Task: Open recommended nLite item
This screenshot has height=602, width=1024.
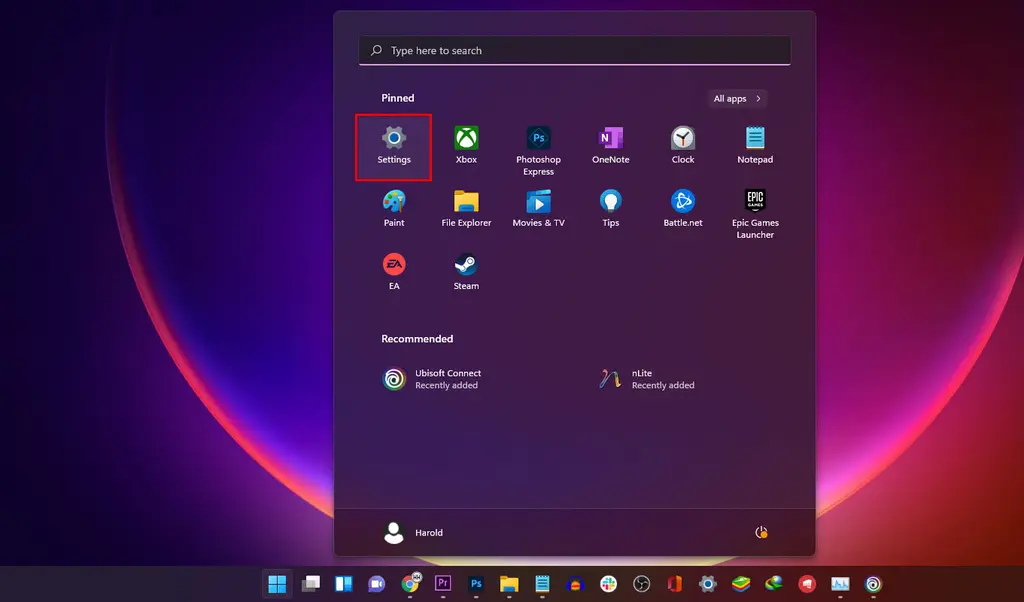Action: pyautogui.click(x=647, y=379)
